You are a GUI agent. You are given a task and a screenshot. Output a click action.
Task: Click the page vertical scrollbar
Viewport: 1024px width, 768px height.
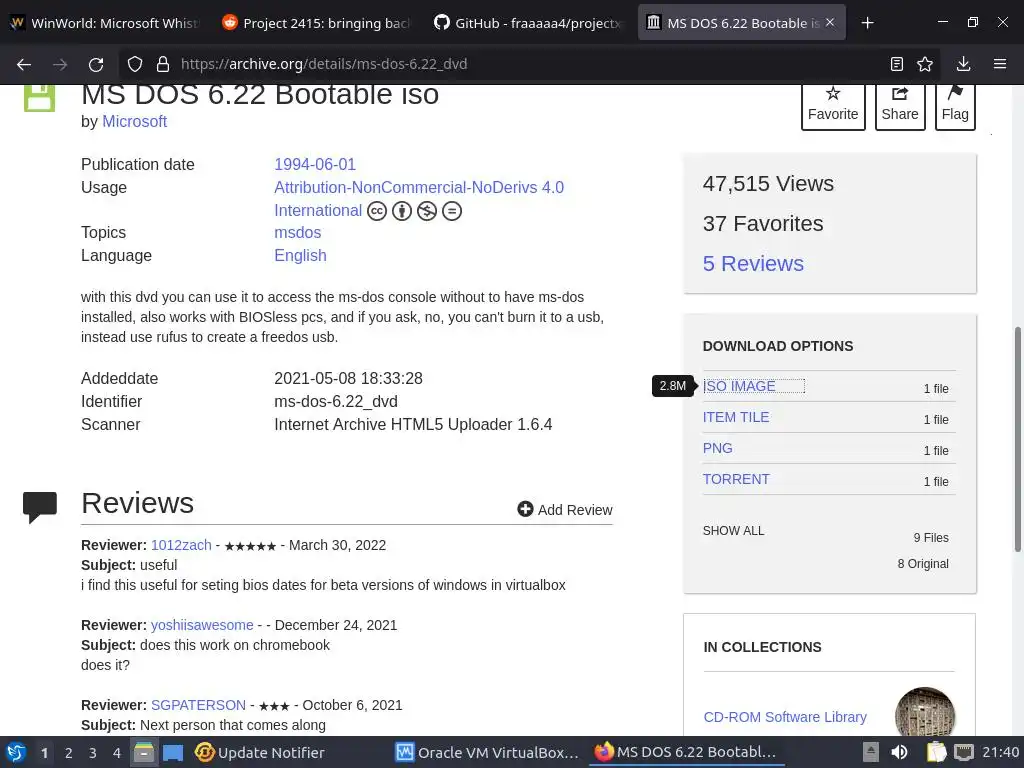1017,439
